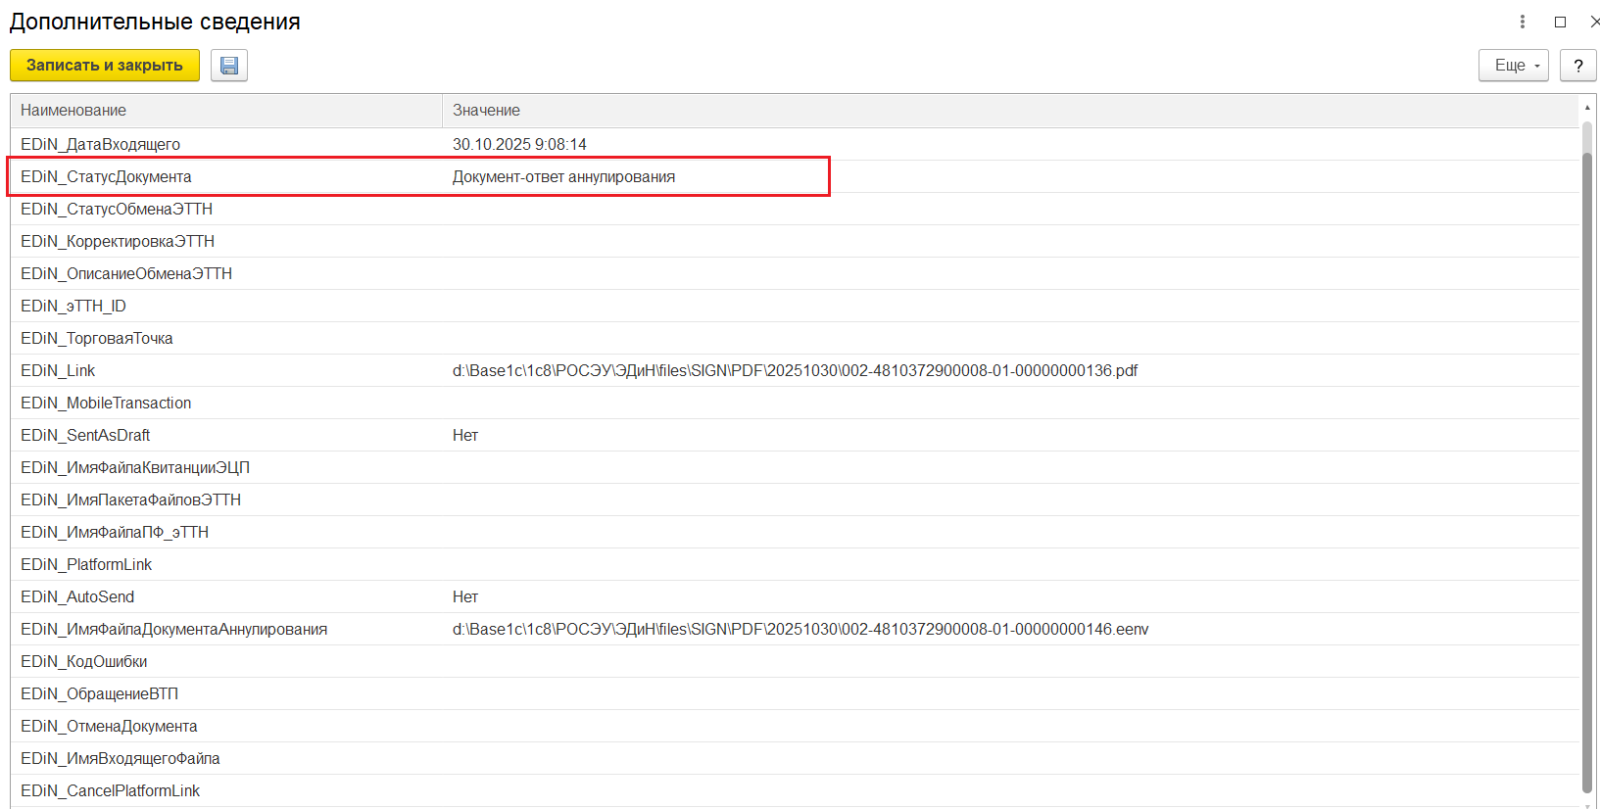Image resolution: width=1600 pixels, height=809 pixels.
Task: Click the .eenv annulment file path value
Action: (x=800, y=630)
